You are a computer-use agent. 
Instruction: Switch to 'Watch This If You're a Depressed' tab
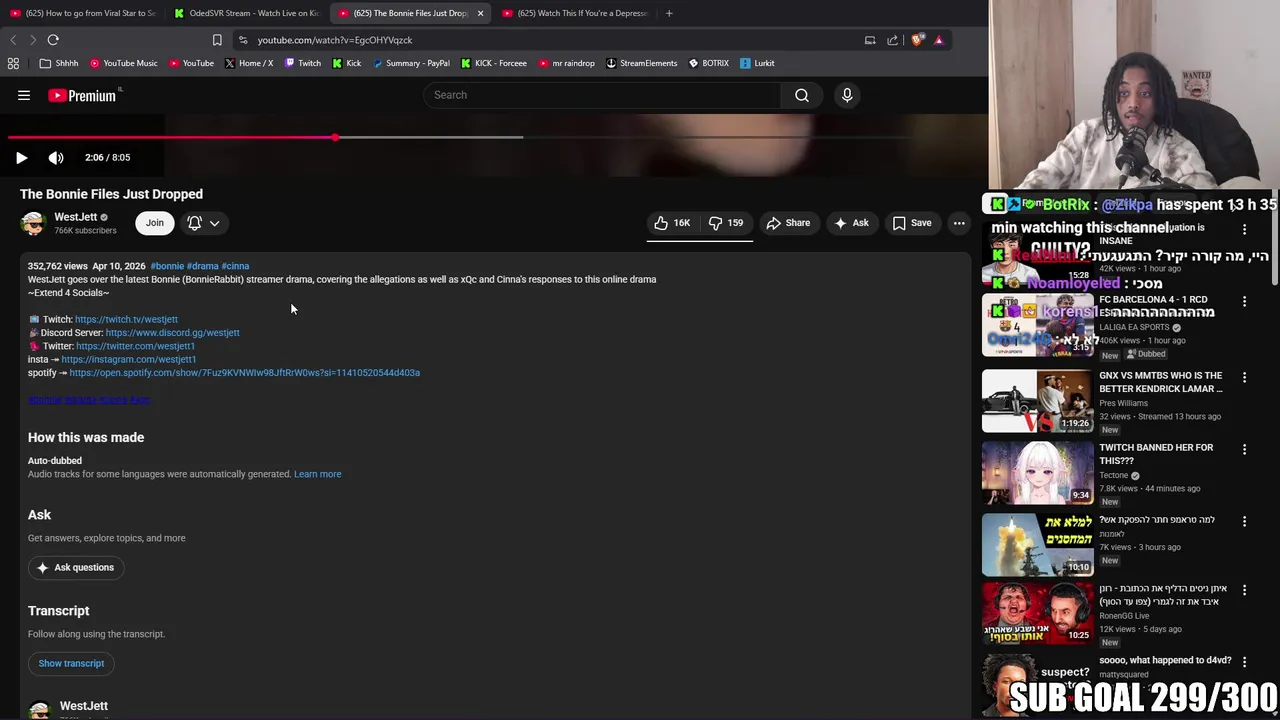[575, 13]
